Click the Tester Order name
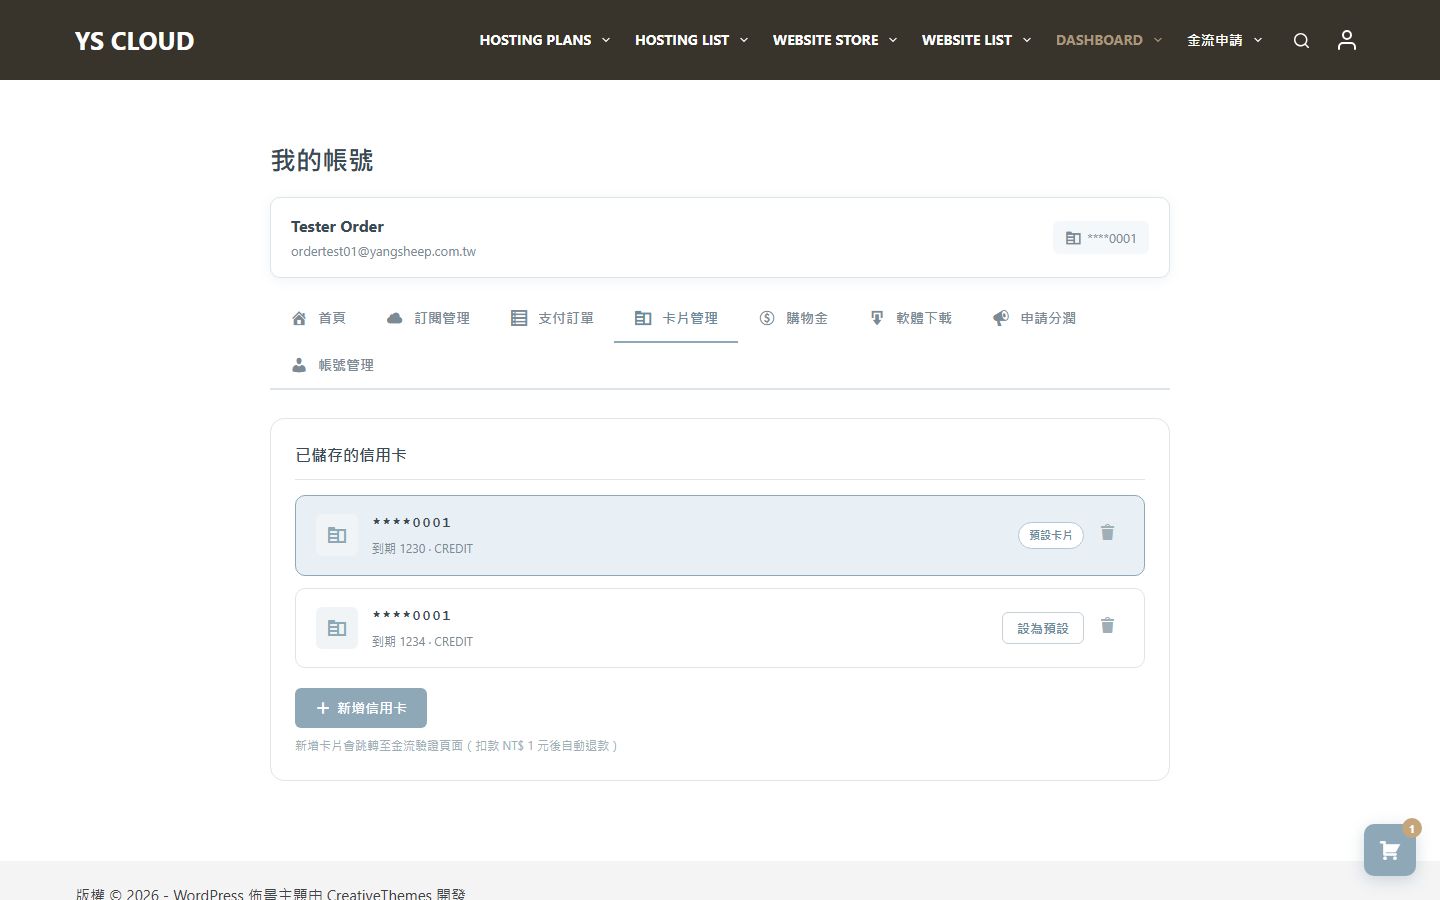 coord(337,226)
